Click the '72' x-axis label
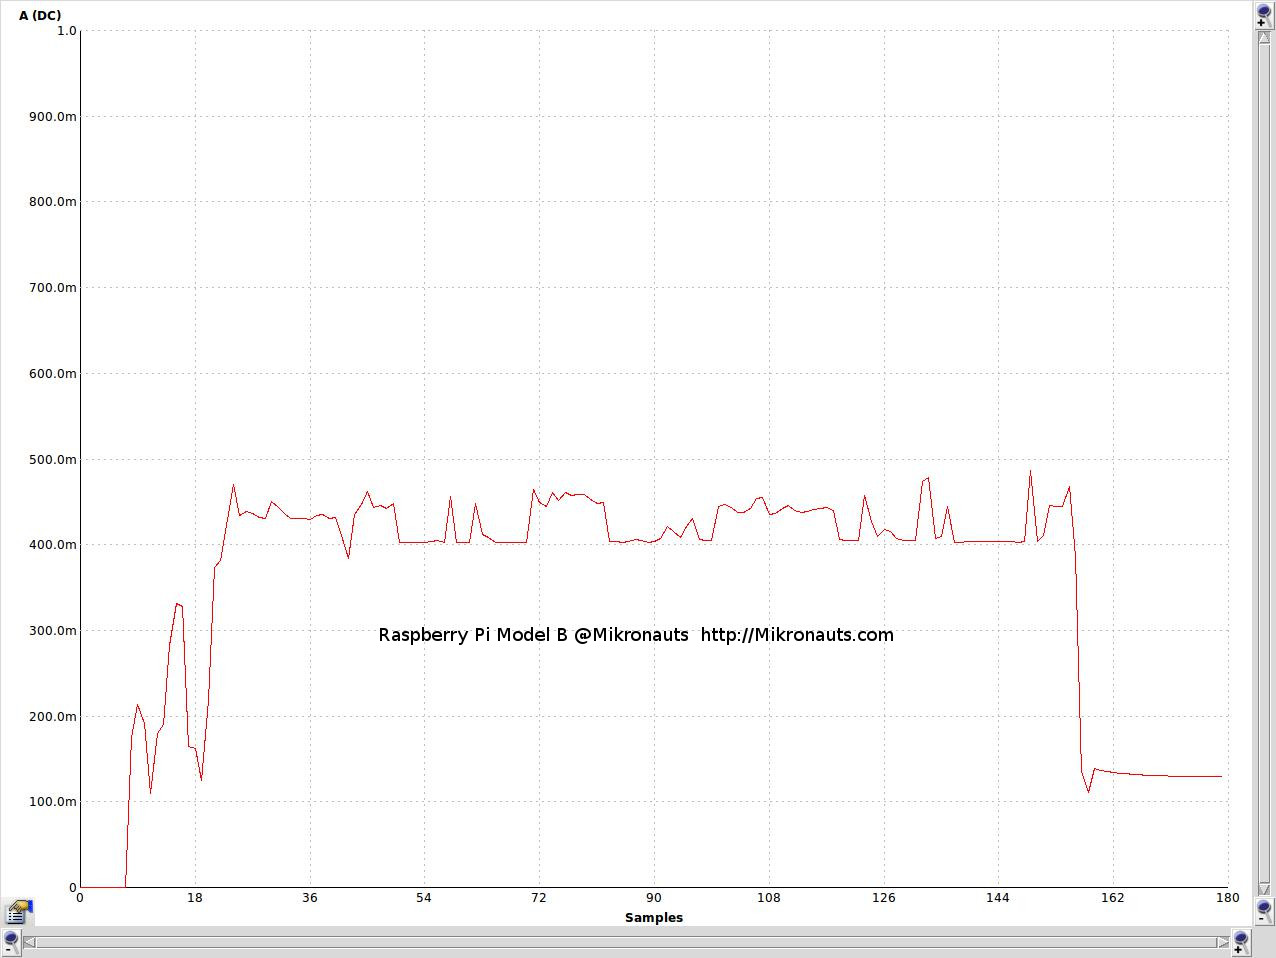Viewport: 1276px width, 958px height. coord(539,898)
